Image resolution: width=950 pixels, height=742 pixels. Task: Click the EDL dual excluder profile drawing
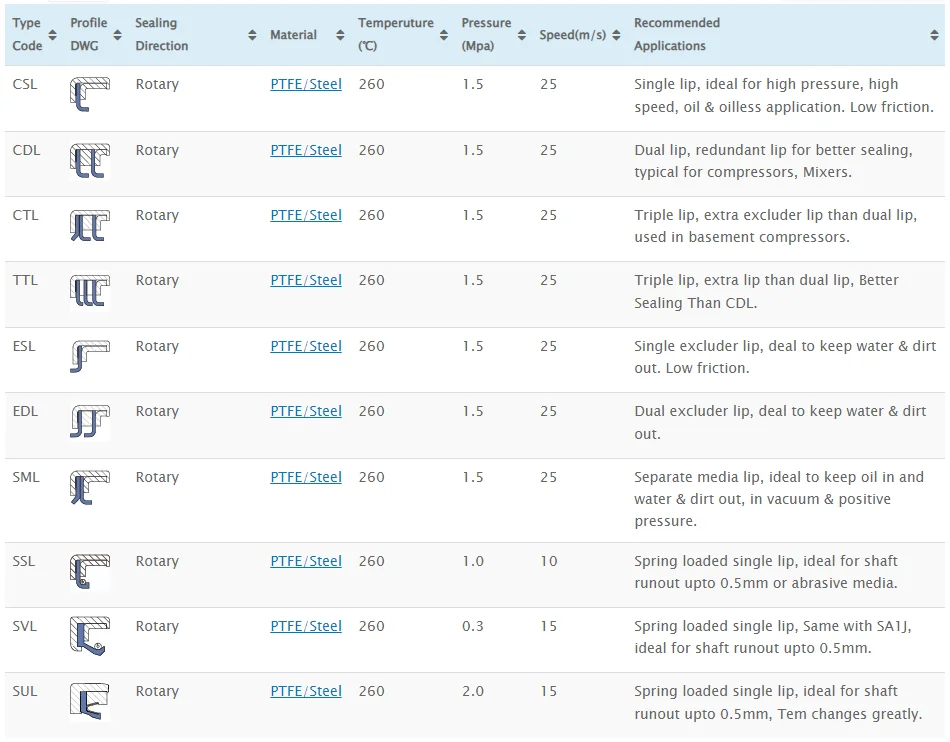[x=89, y=422]
